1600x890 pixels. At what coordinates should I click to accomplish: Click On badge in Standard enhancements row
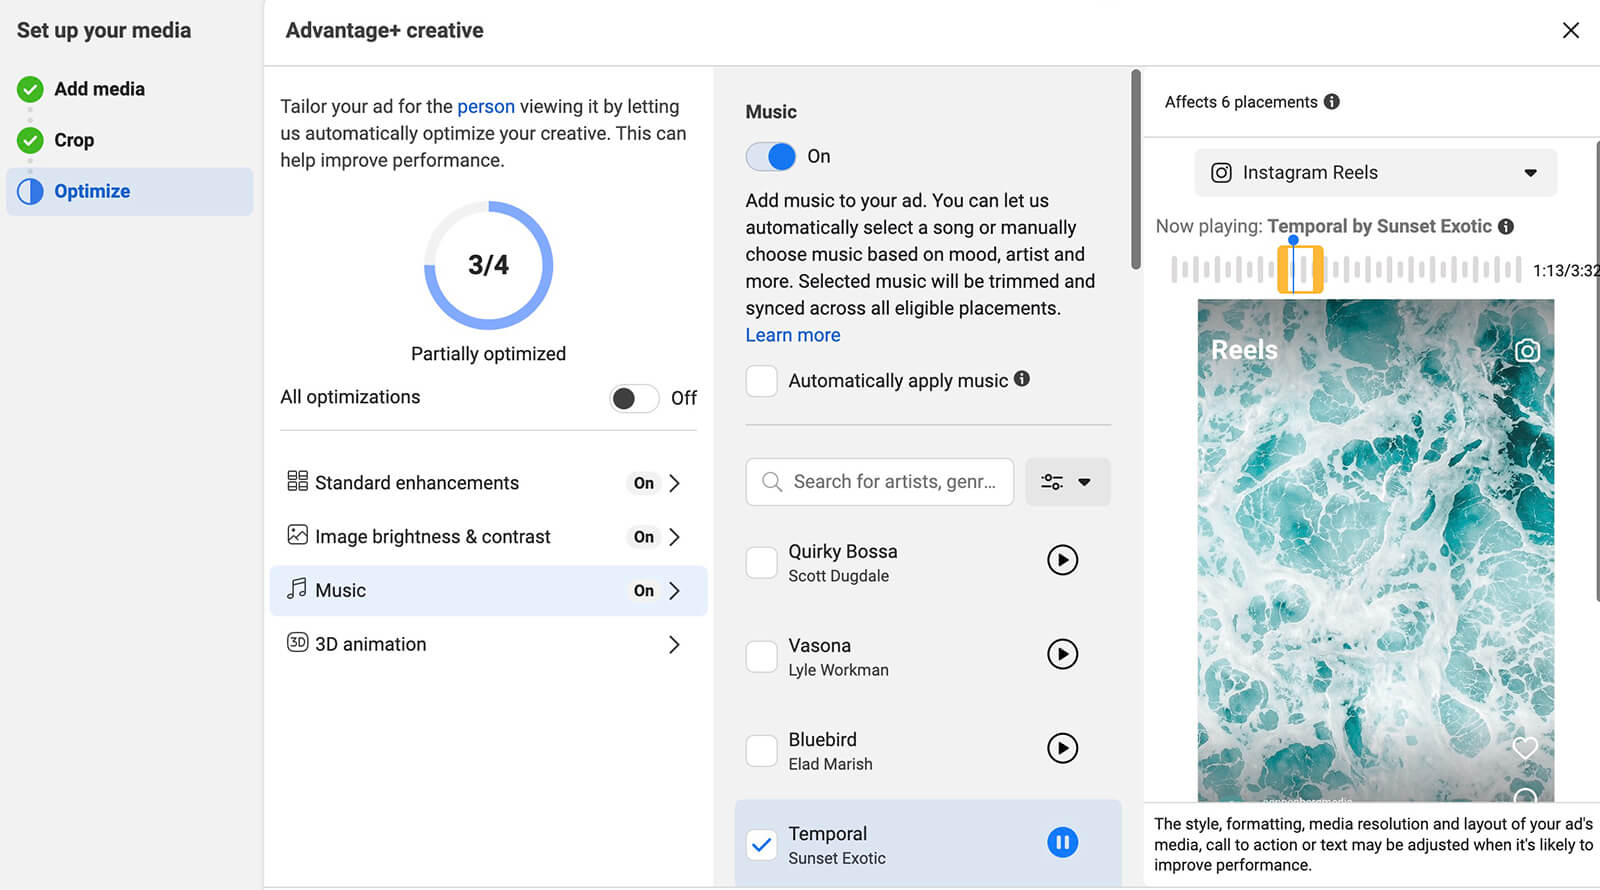(644, 483)
